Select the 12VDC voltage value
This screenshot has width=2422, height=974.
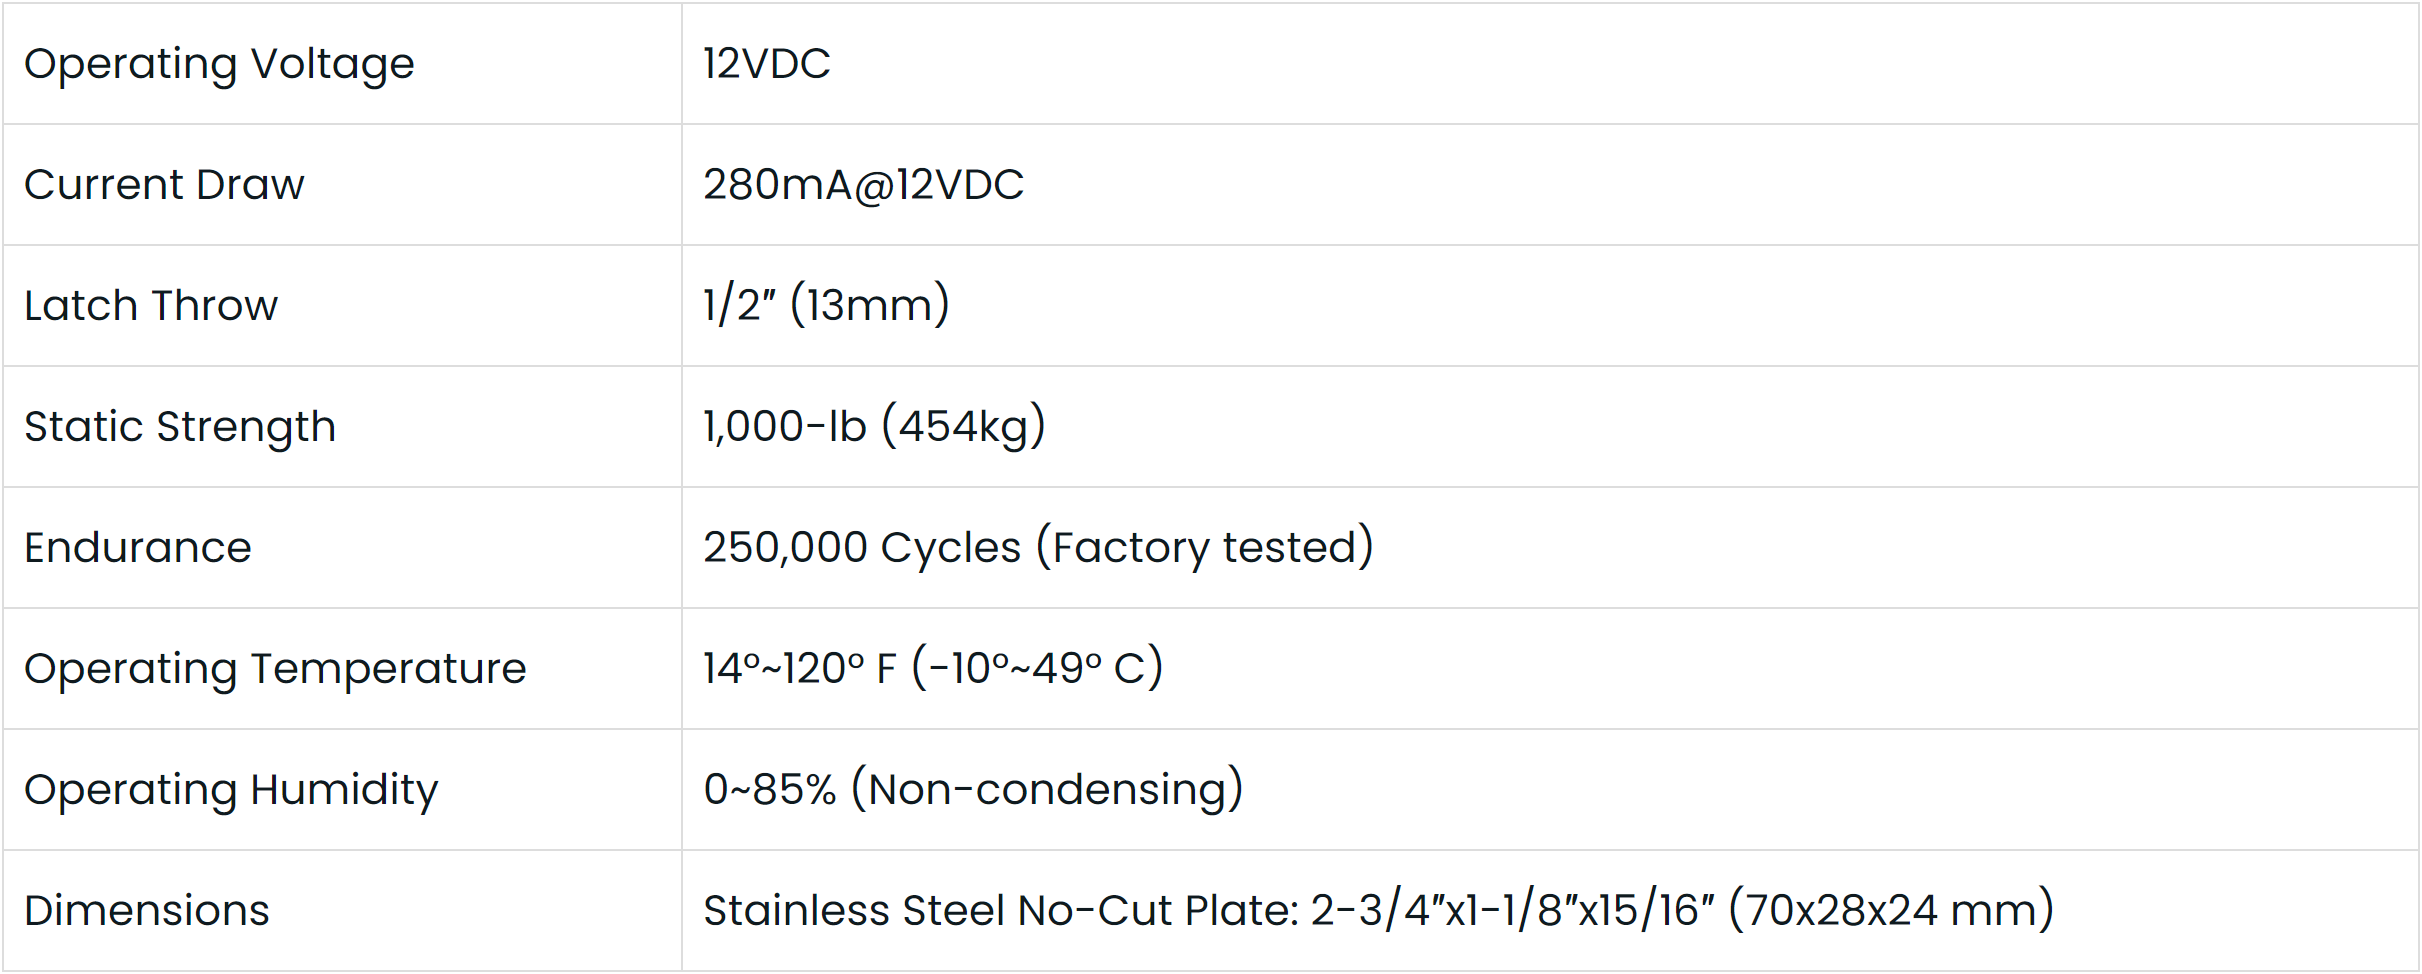point(766,64)
